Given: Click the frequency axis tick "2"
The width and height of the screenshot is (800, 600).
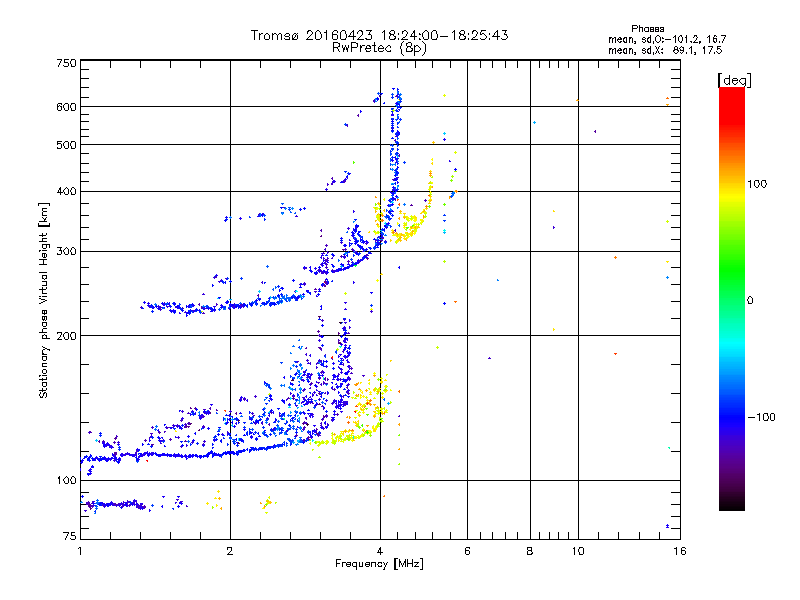Looking at the screenshot, I should (230, 551).
